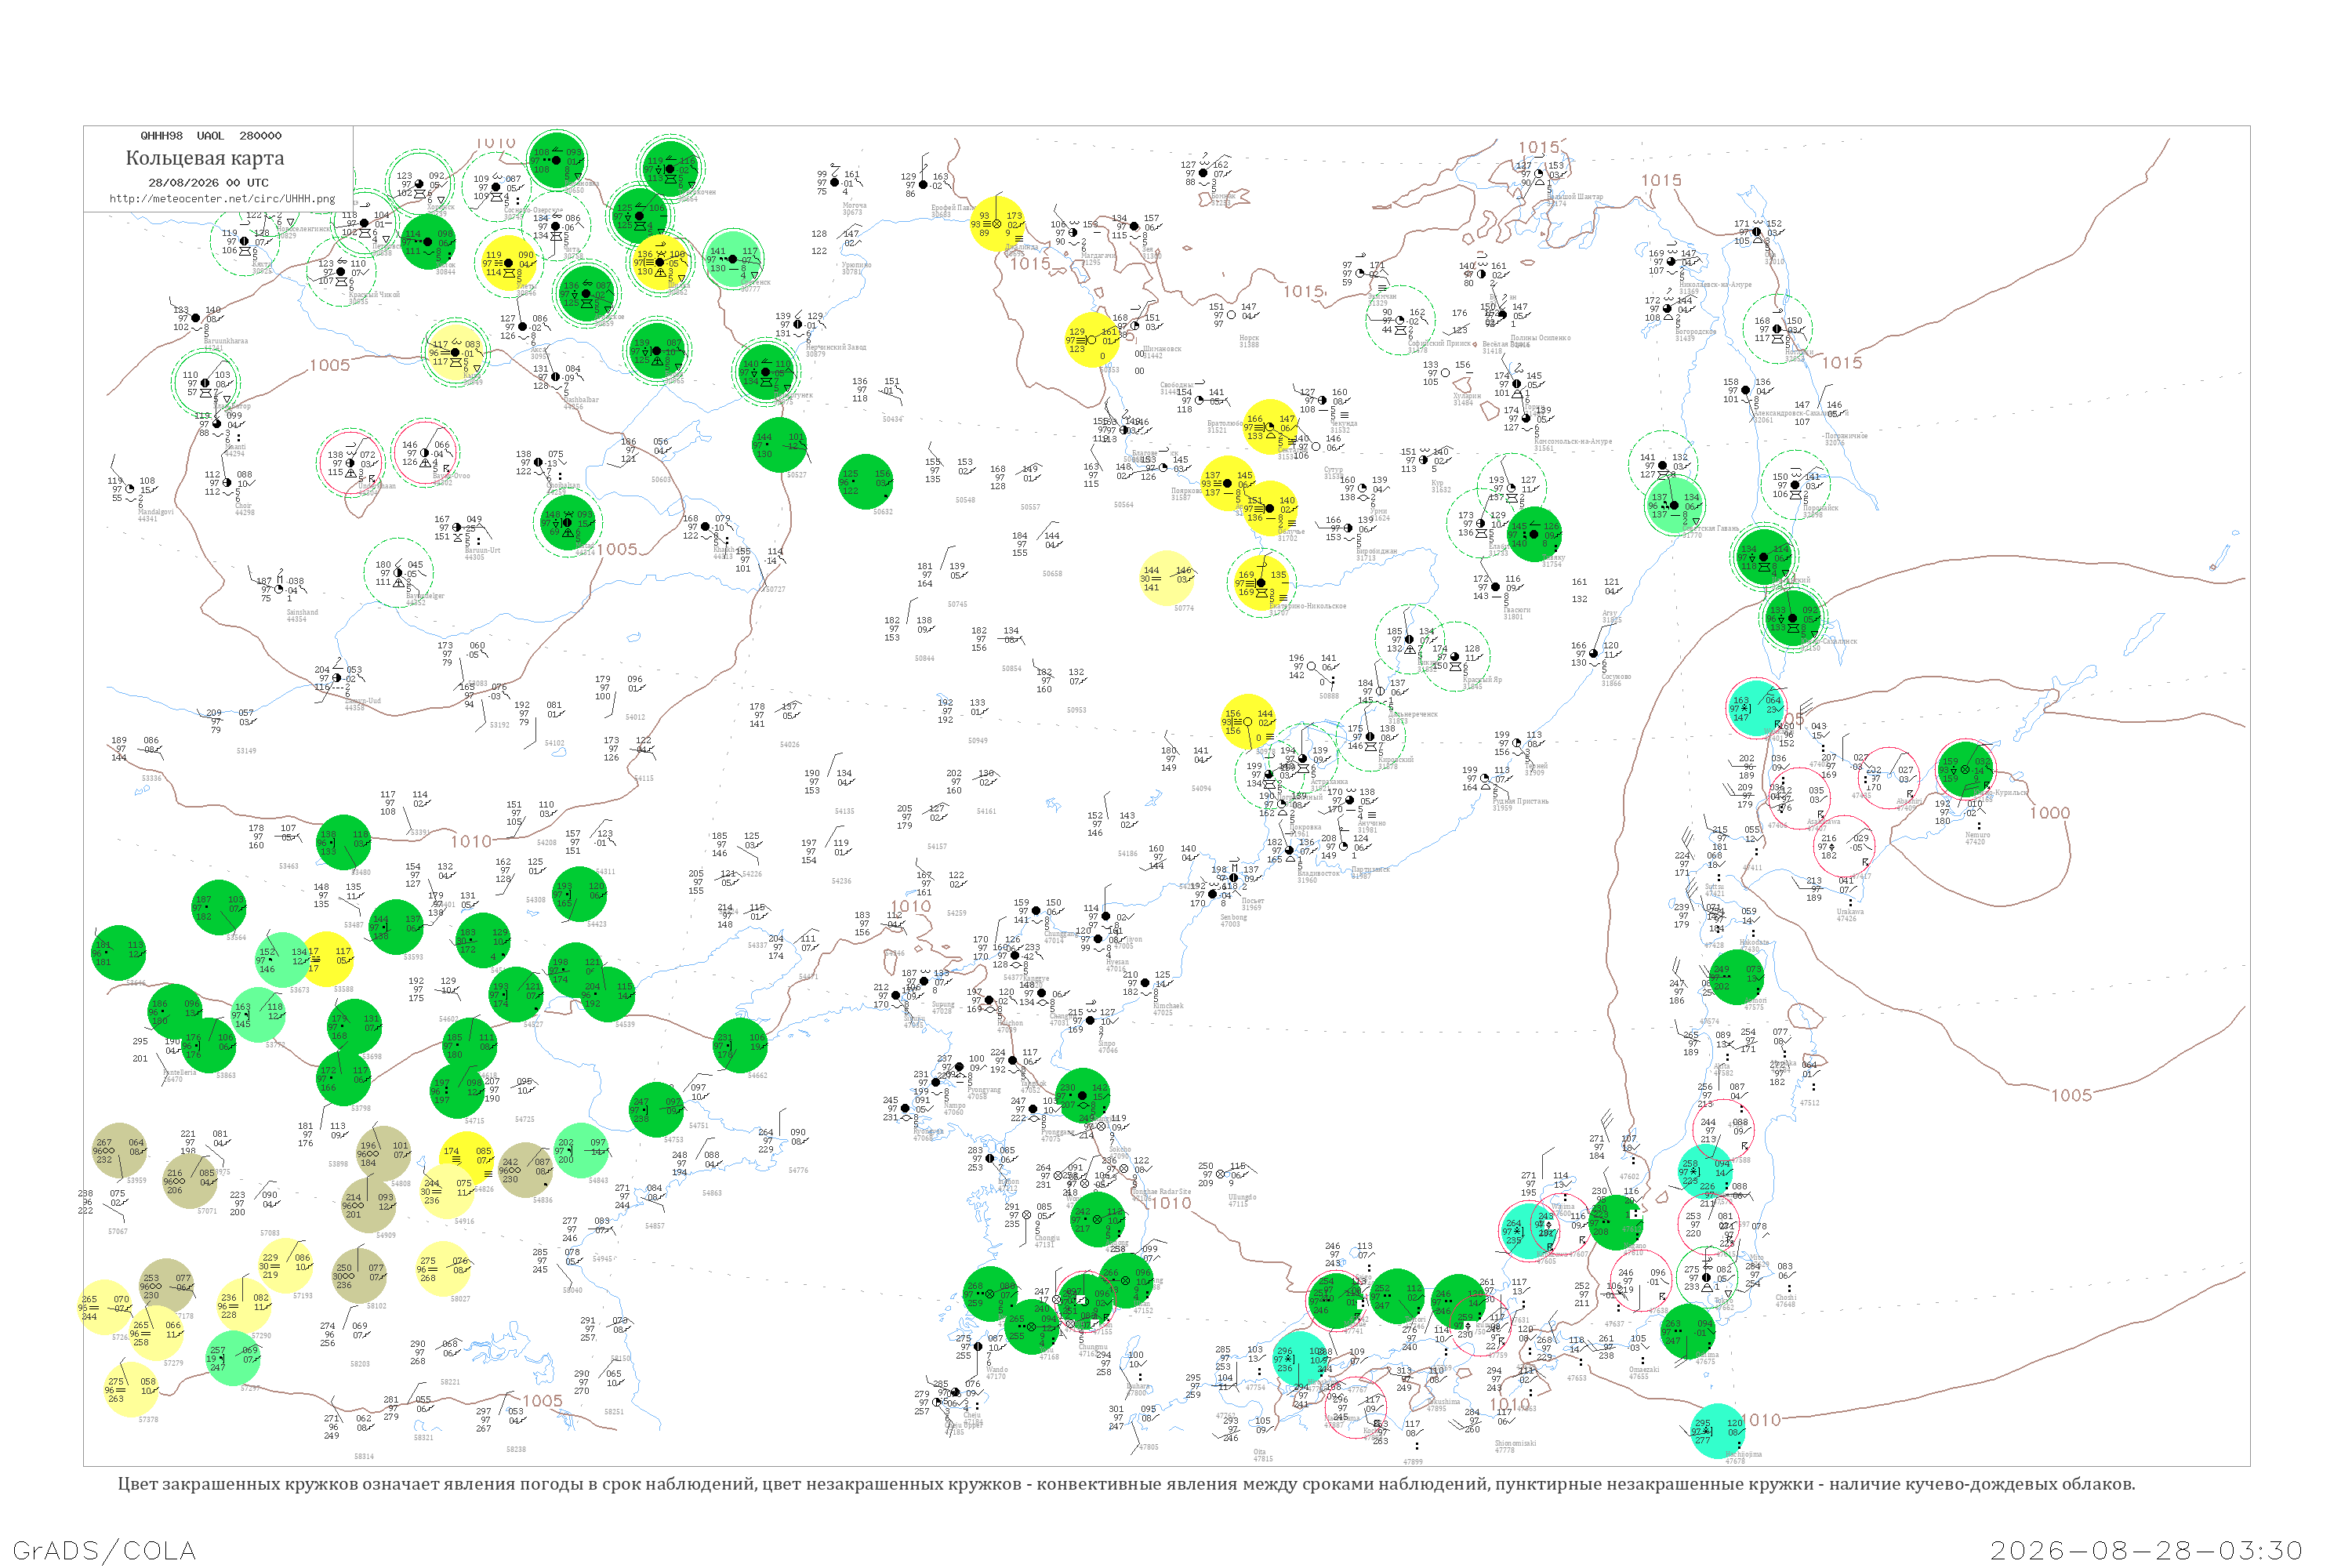The width and height of the screenshot is (2352, 1568).
Task: Click the Baruunkharaa station name
Action: point(226,342)
